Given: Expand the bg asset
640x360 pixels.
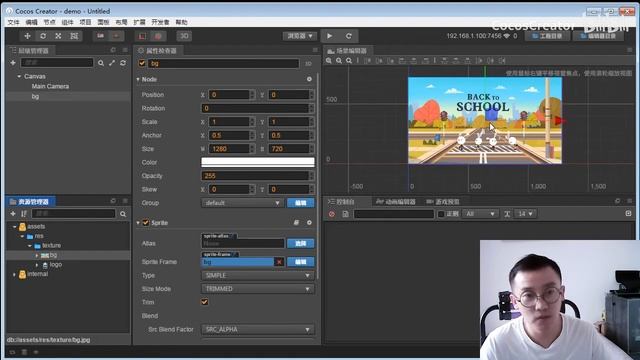Looking at the screenshot, I should (37, 255).
